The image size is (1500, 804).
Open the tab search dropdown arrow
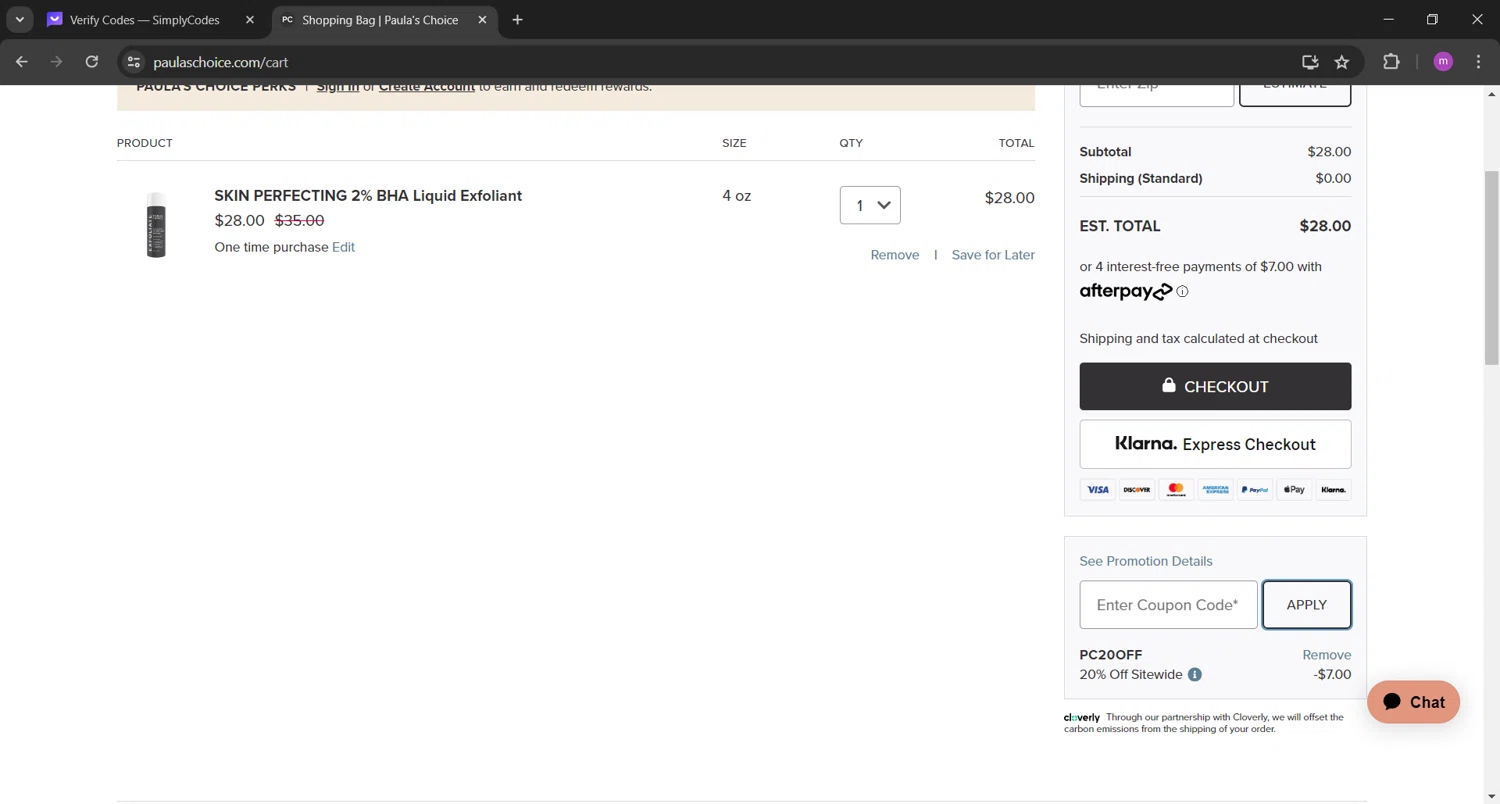click(x=20, y=20)
